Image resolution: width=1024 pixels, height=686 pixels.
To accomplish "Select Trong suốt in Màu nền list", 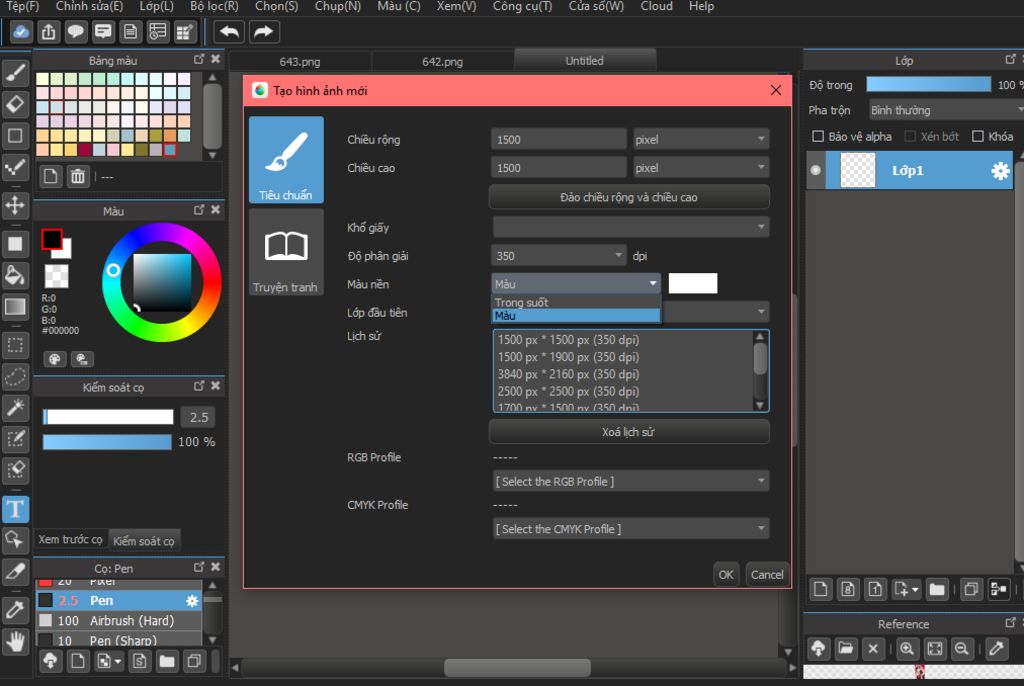I will [575, 302].
